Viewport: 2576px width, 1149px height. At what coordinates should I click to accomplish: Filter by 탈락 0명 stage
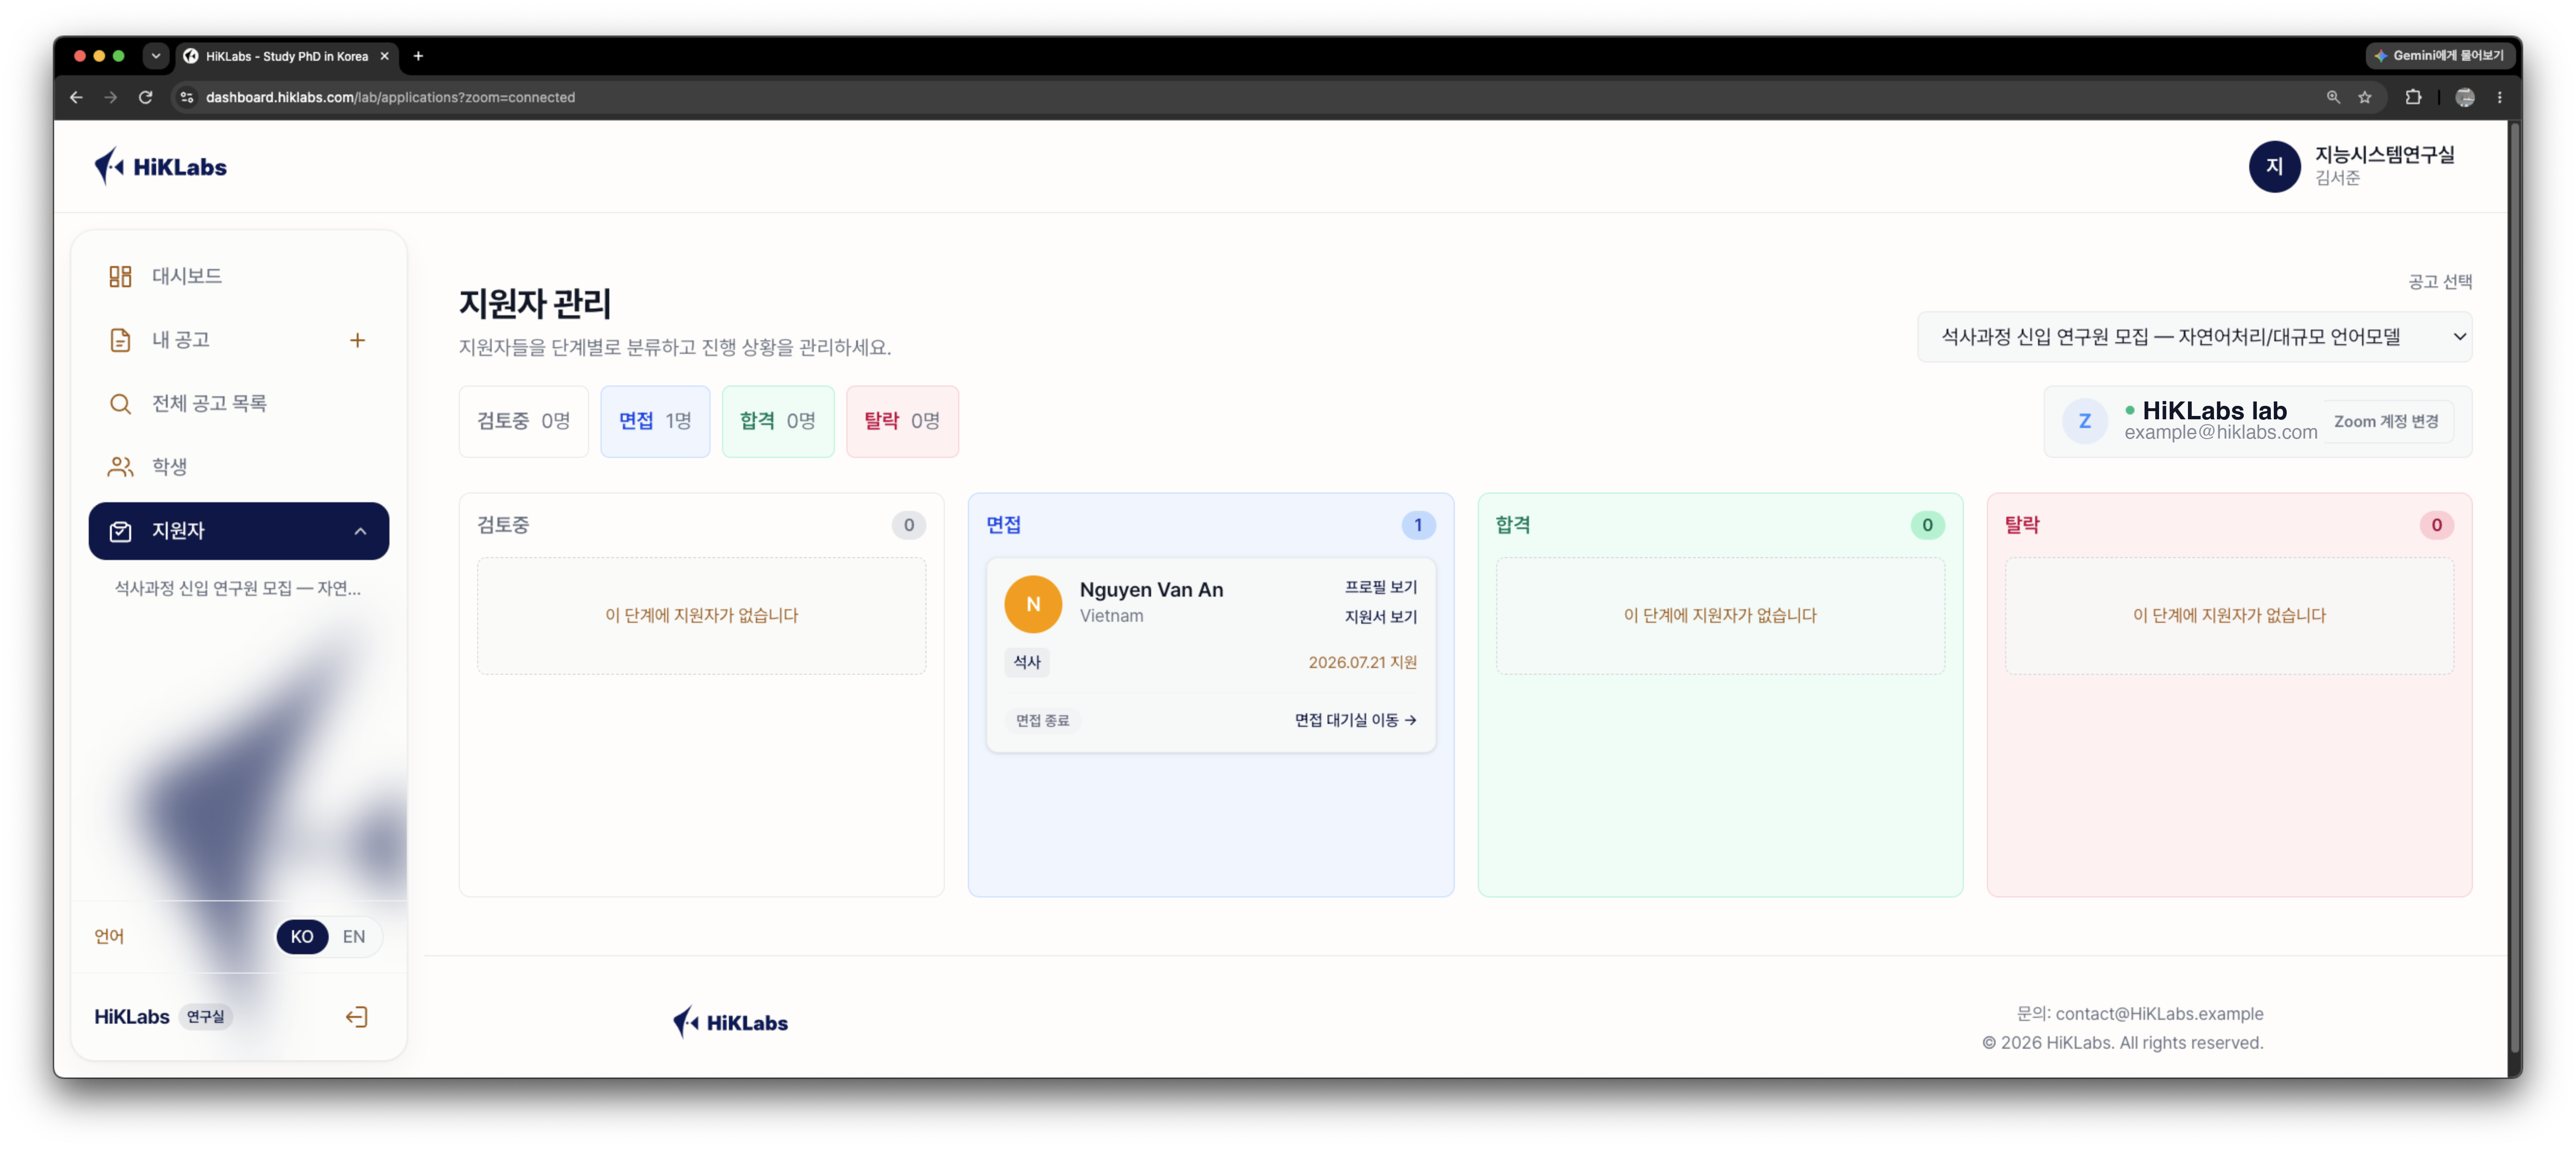pos(902,421)
